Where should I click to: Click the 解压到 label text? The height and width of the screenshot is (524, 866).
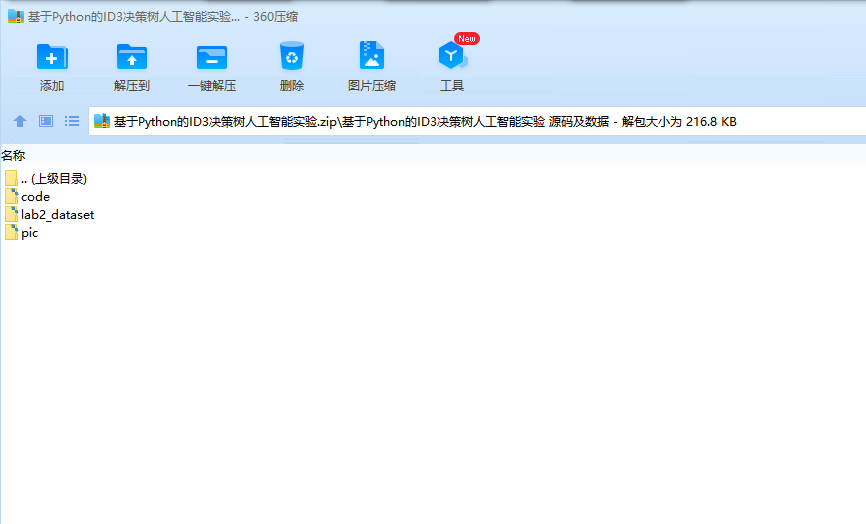tap(132, 86)
